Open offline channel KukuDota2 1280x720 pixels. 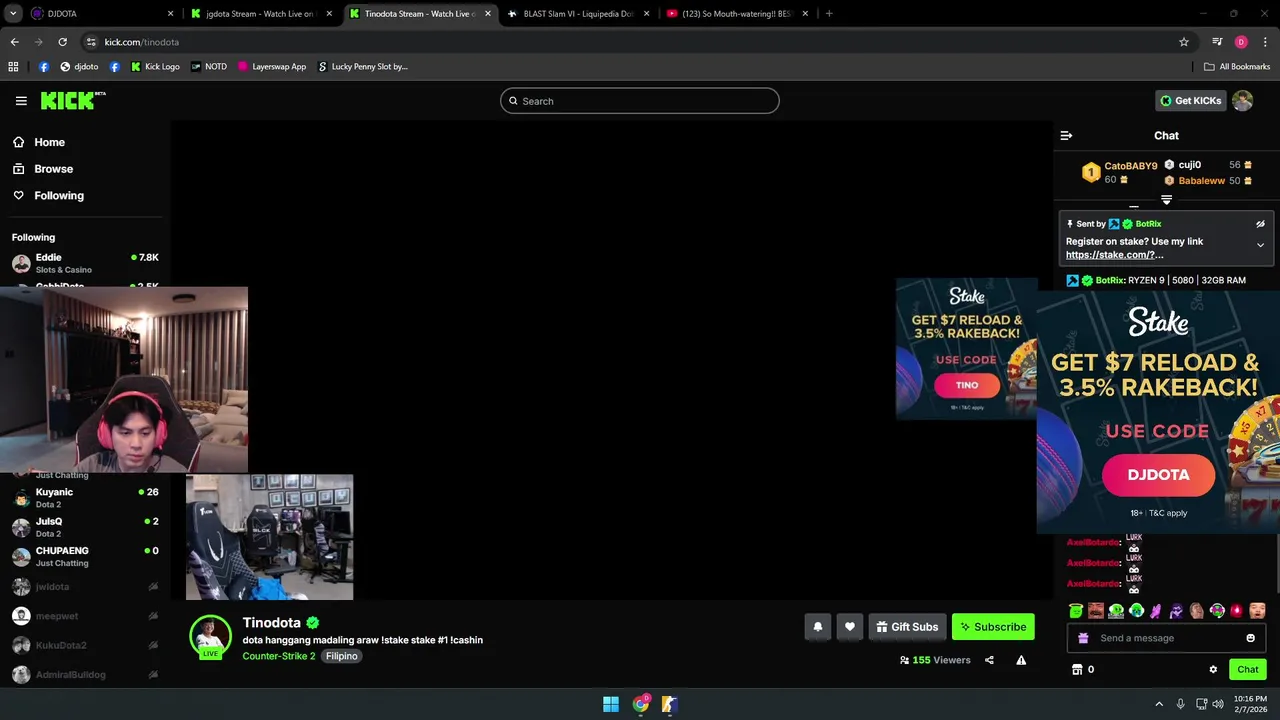[x=85, y=645]
